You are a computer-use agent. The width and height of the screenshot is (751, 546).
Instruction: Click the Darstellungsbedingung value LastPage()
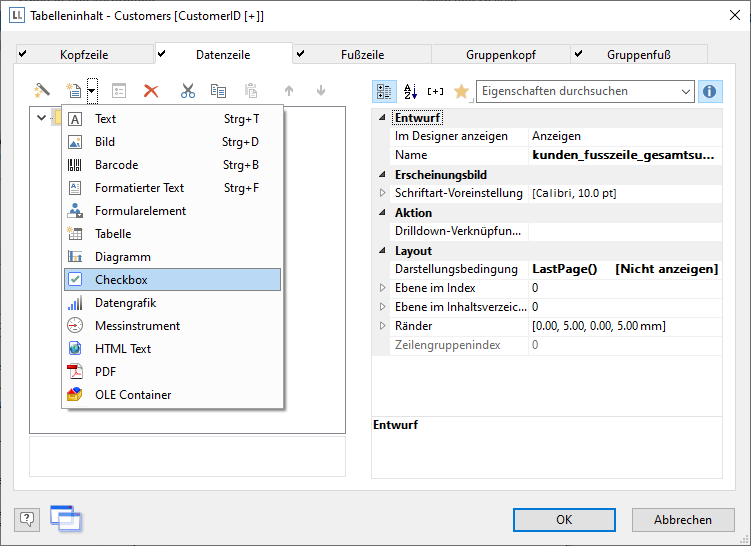(x=564, y=269)
